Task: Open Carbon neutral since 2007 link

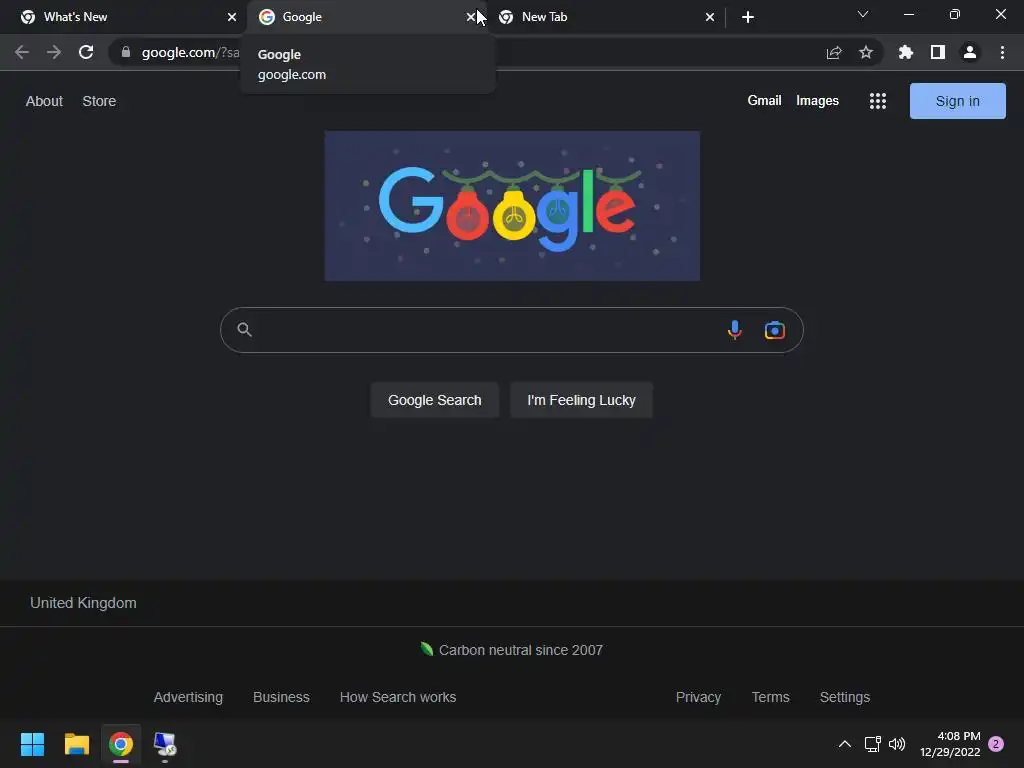Action: click(x=512, y=650)
